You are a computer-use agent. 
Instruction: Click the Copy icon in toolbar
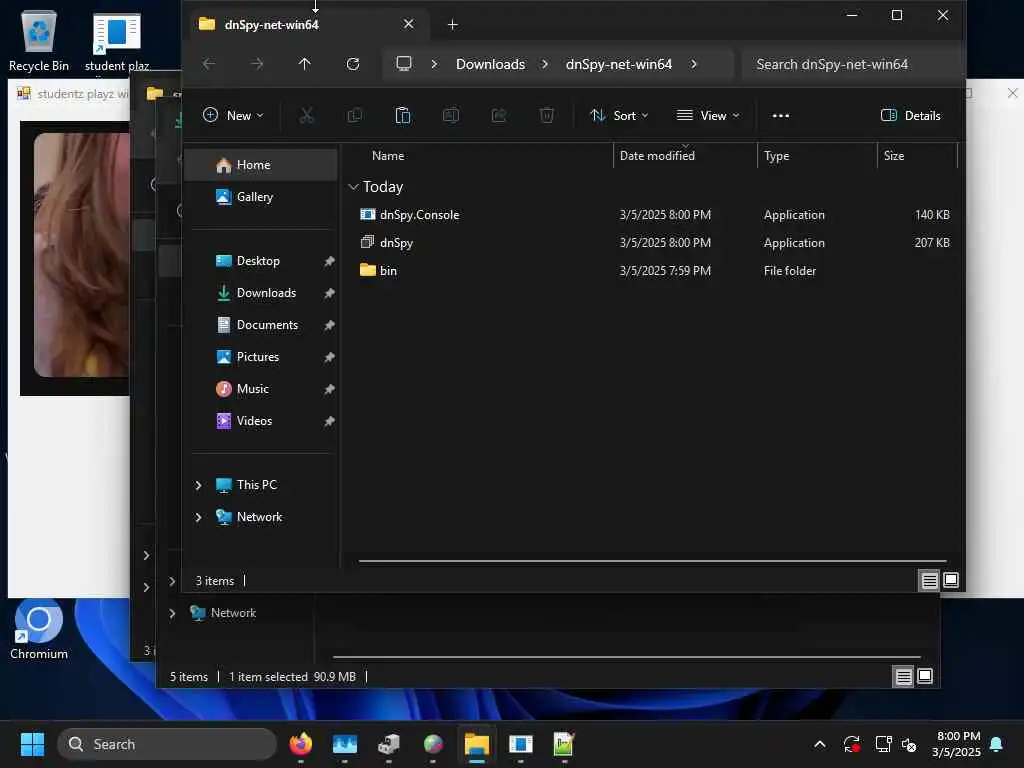[x=355, y=116]
